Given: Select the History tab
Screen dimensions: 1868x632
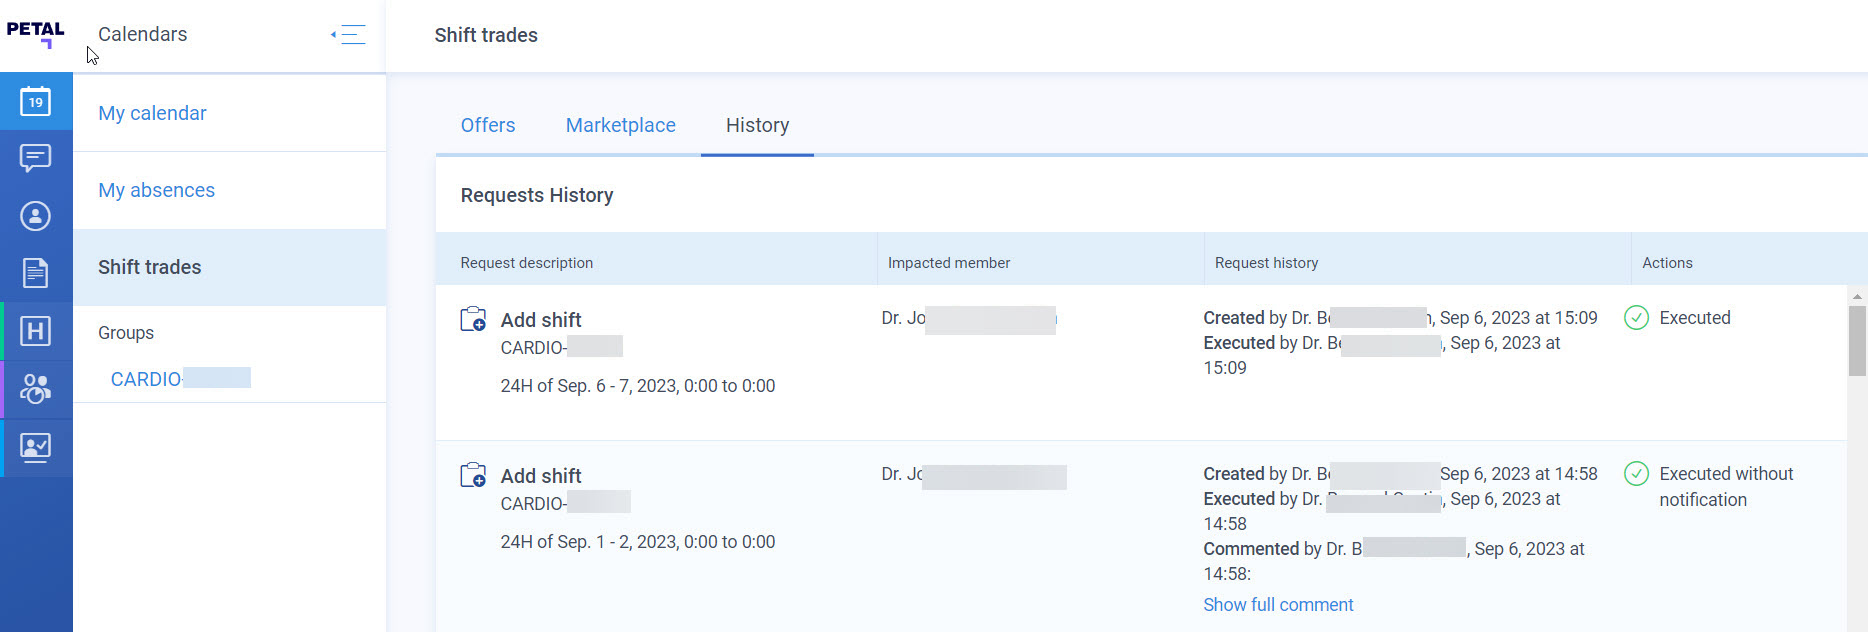Looking at the screenshot, I should click(757, 125).
